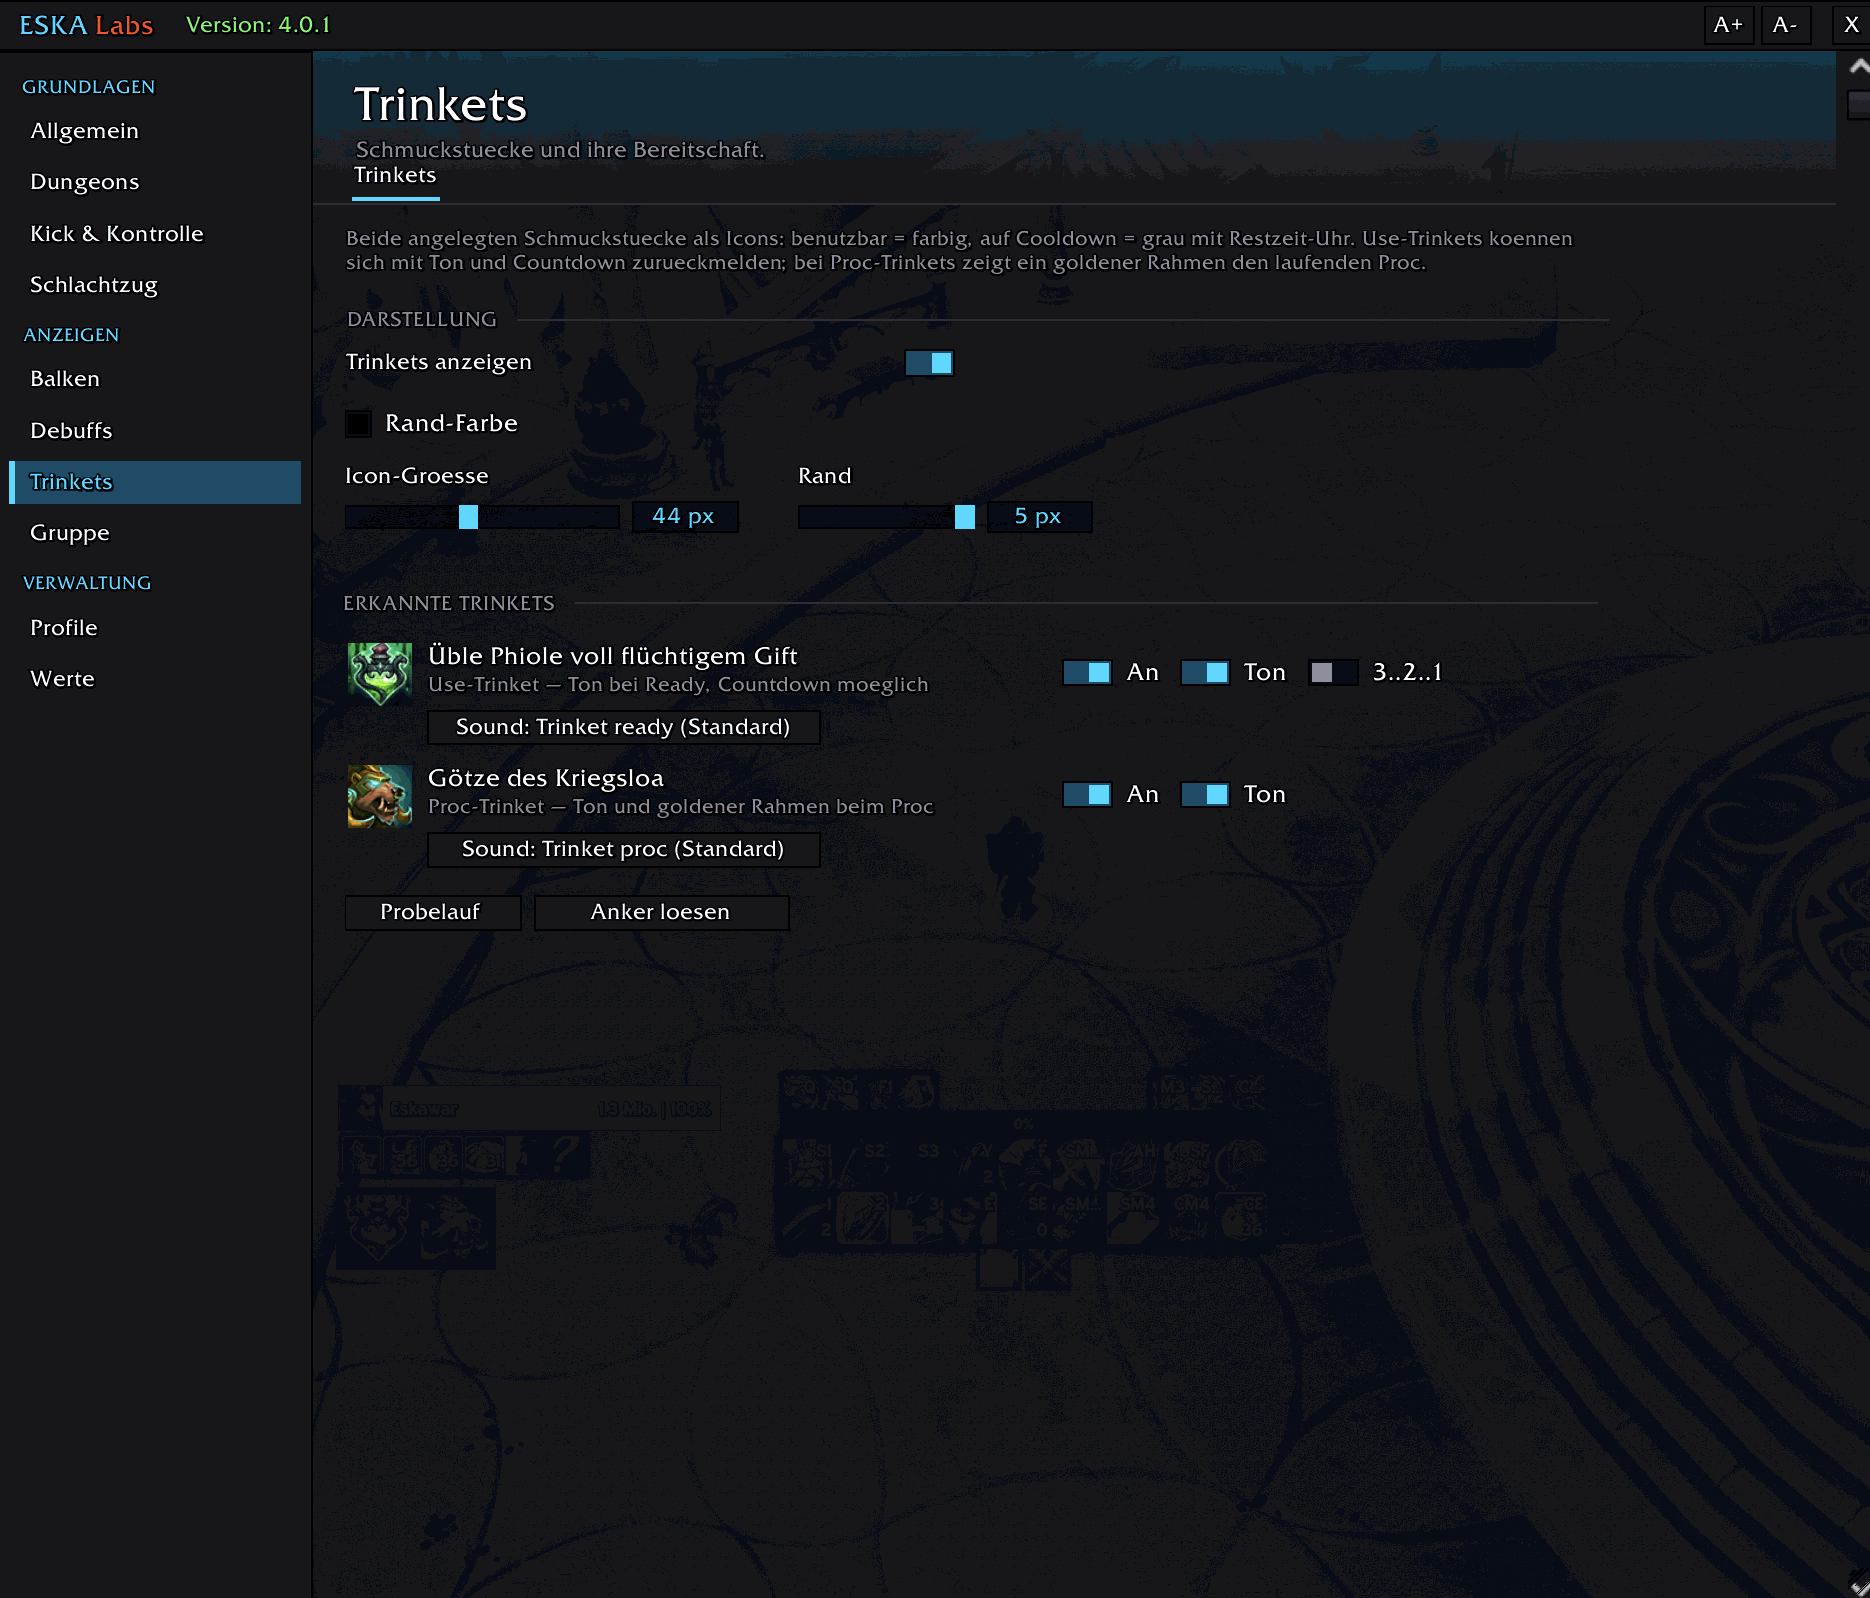Switch to the Debuffs page
The image size is (1870, 1598).
coord(155,431)
